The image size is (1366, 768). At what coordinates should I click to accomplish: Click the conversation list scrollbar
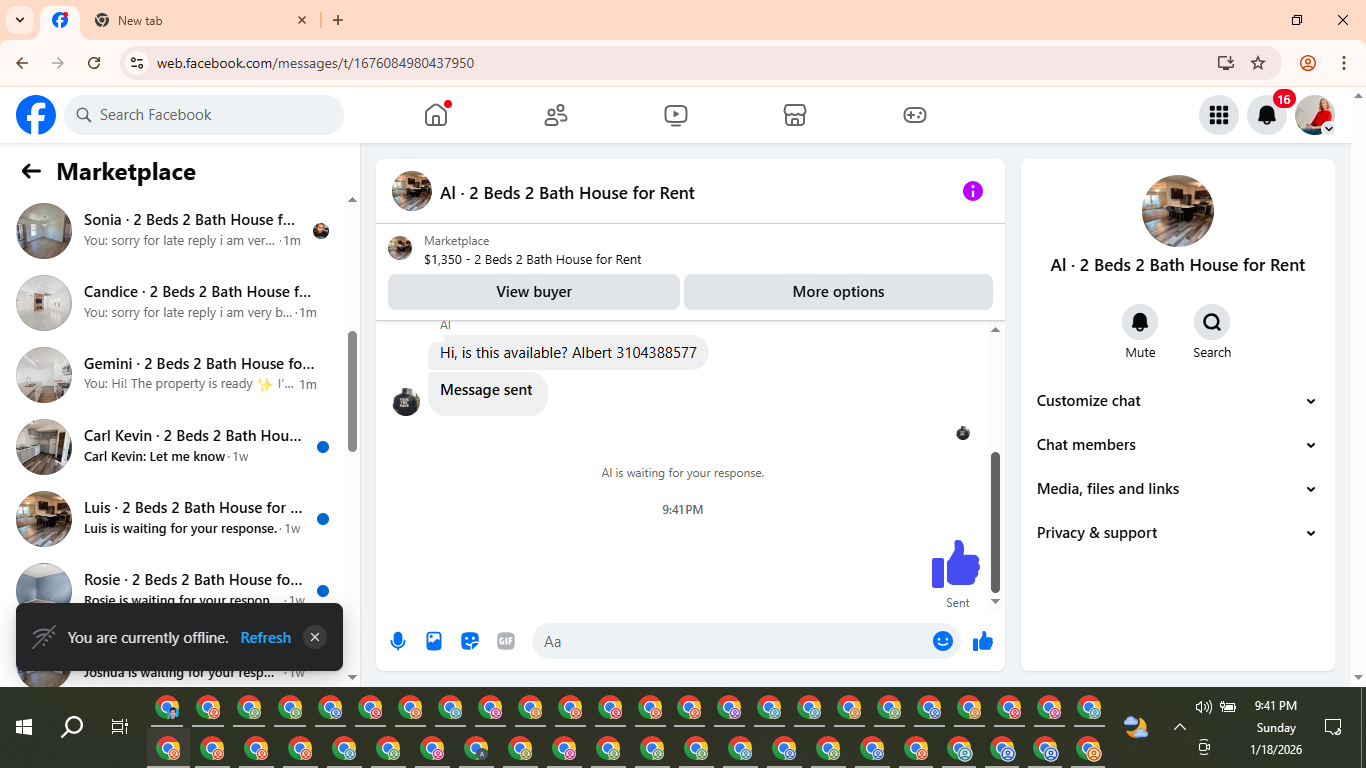point(352,392)
